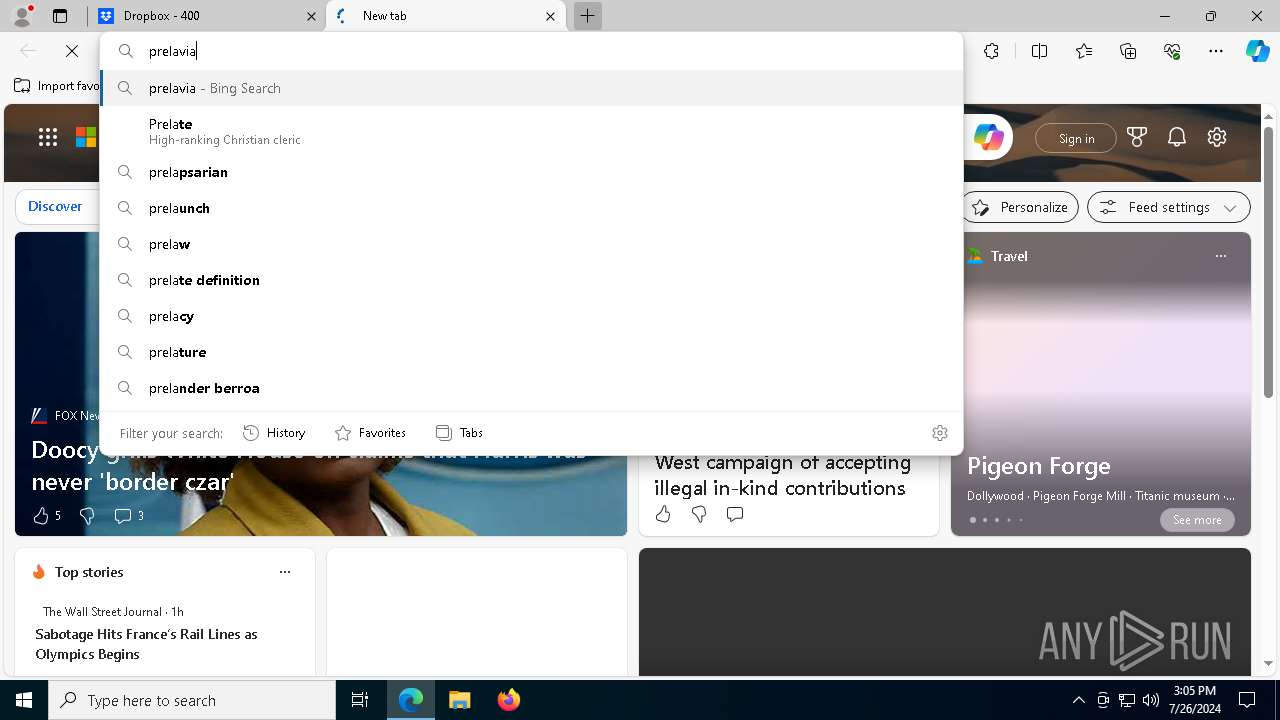This screenshot has width=1280, height=720.
Task: Like the illegal in-kind contributions story
Action: pos(663,514)
